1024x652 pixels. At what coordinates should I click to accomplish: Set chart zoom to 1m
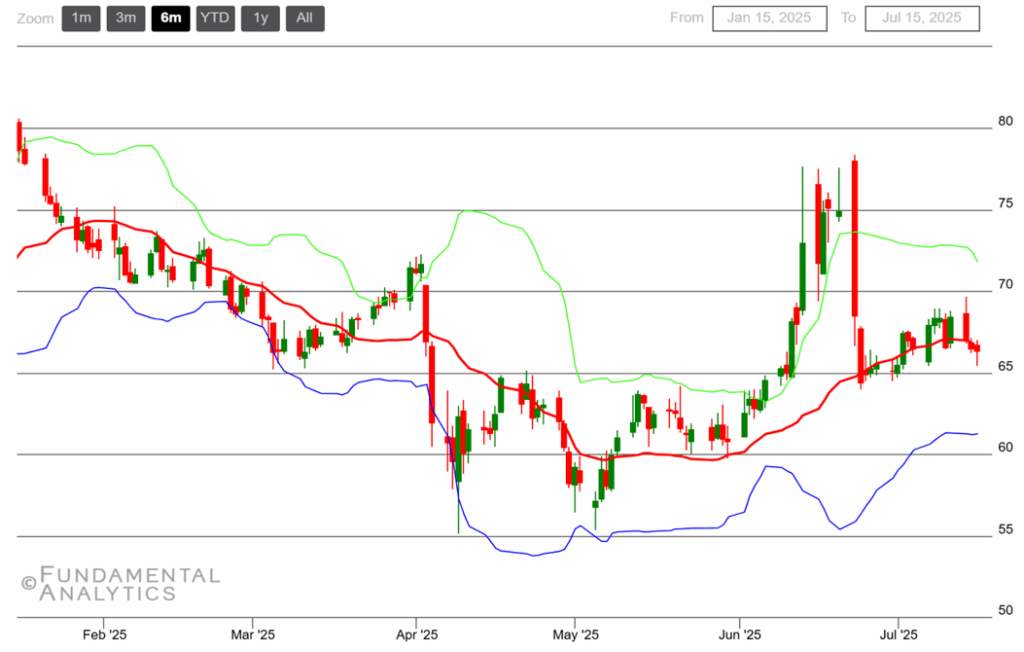tap(81, 18)
